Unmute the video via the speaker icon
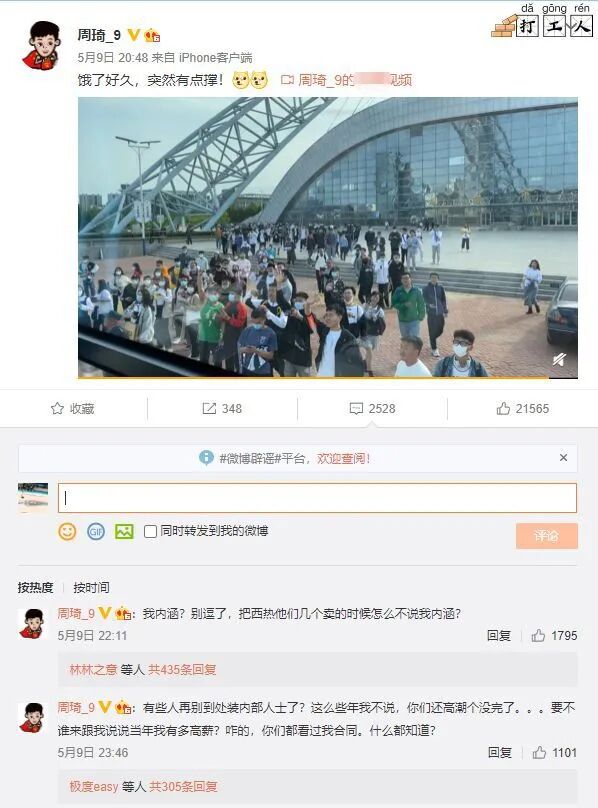This screenshot has height=808, width=598. (559, 359)
